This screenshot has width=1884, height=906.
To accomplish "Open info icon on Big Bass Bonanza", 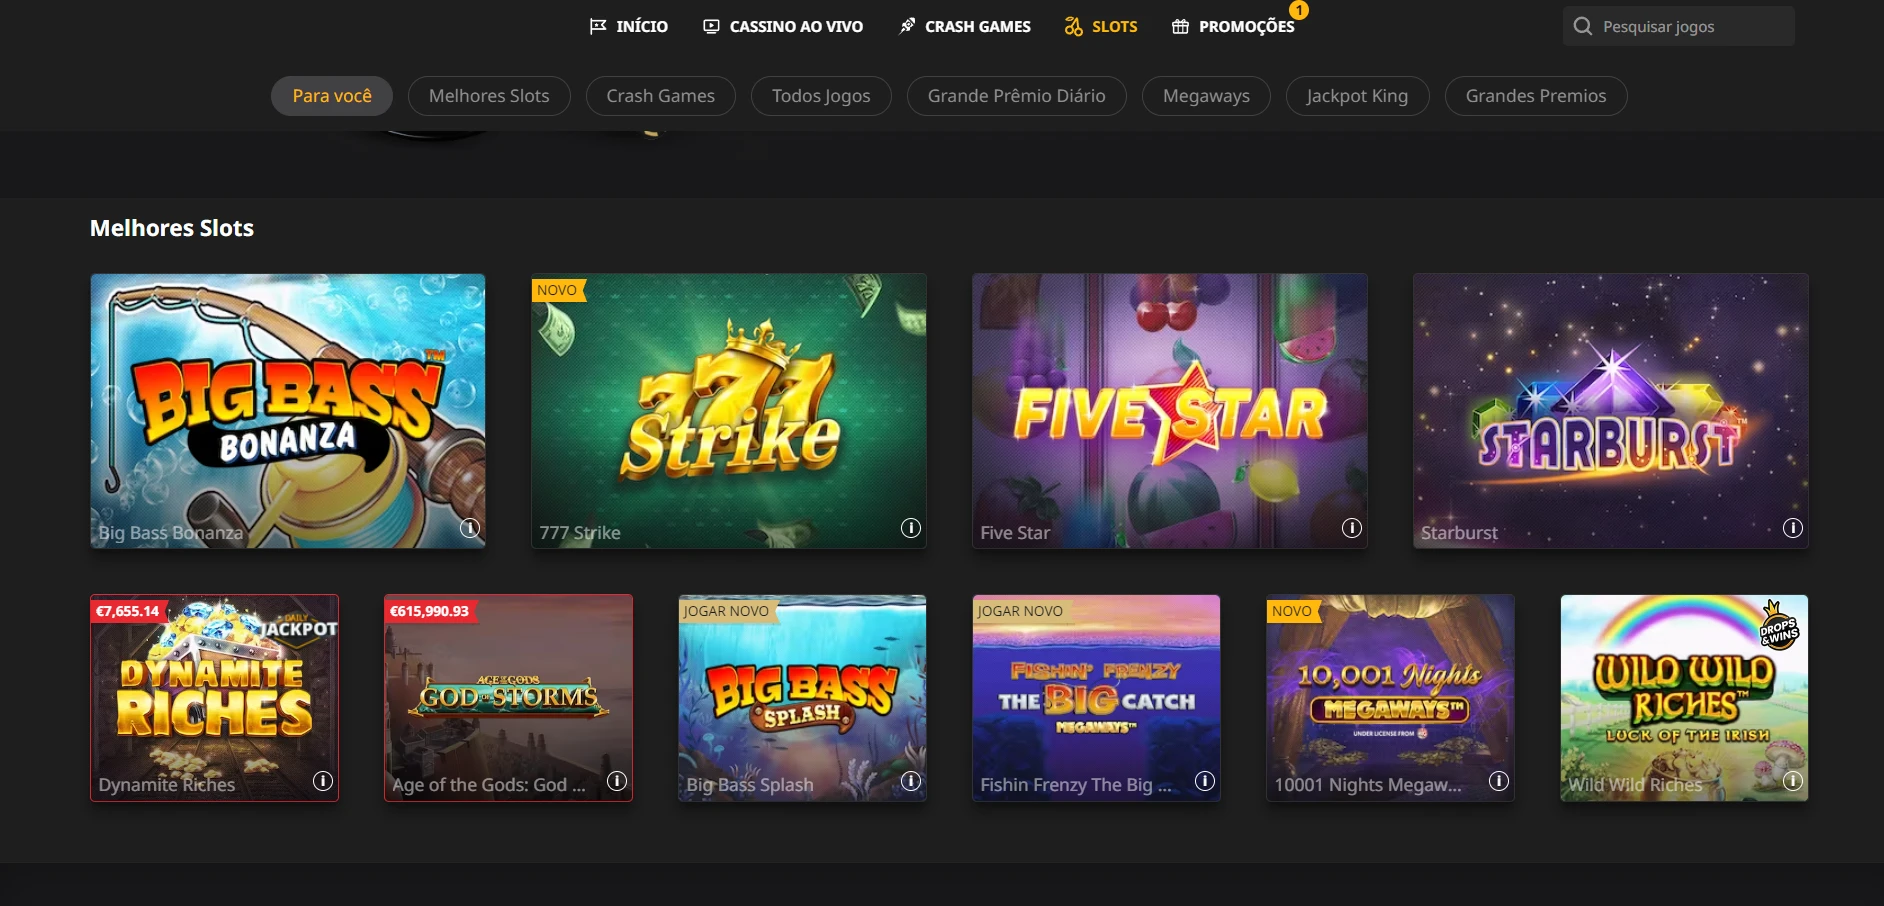I will pyautogui.click(x=470, y=528).
